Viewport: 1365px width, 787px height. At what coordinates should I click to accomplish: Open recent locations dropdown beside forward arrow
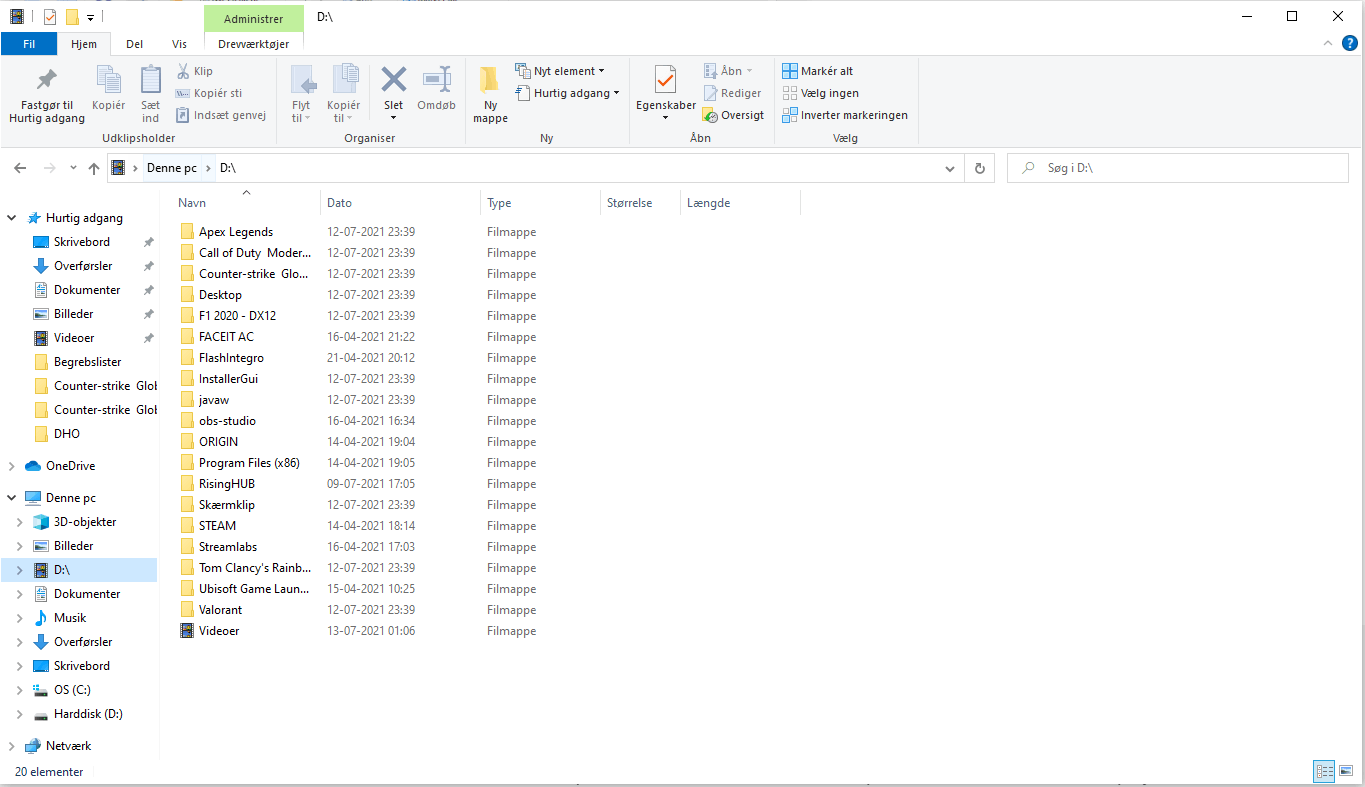[x=72, y=169]
